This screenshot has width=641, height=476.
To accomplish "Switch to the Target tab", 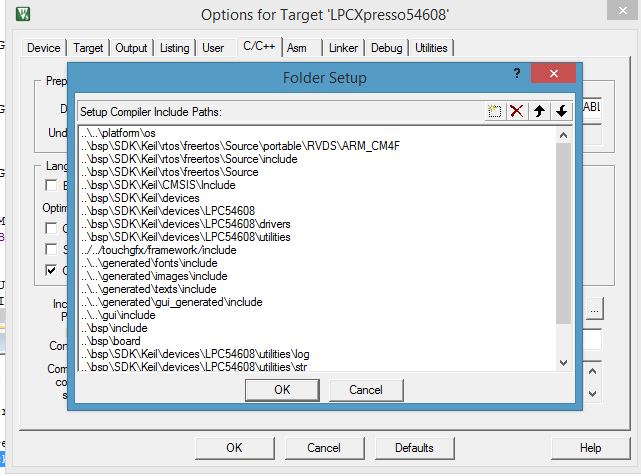I will (88, 48).
